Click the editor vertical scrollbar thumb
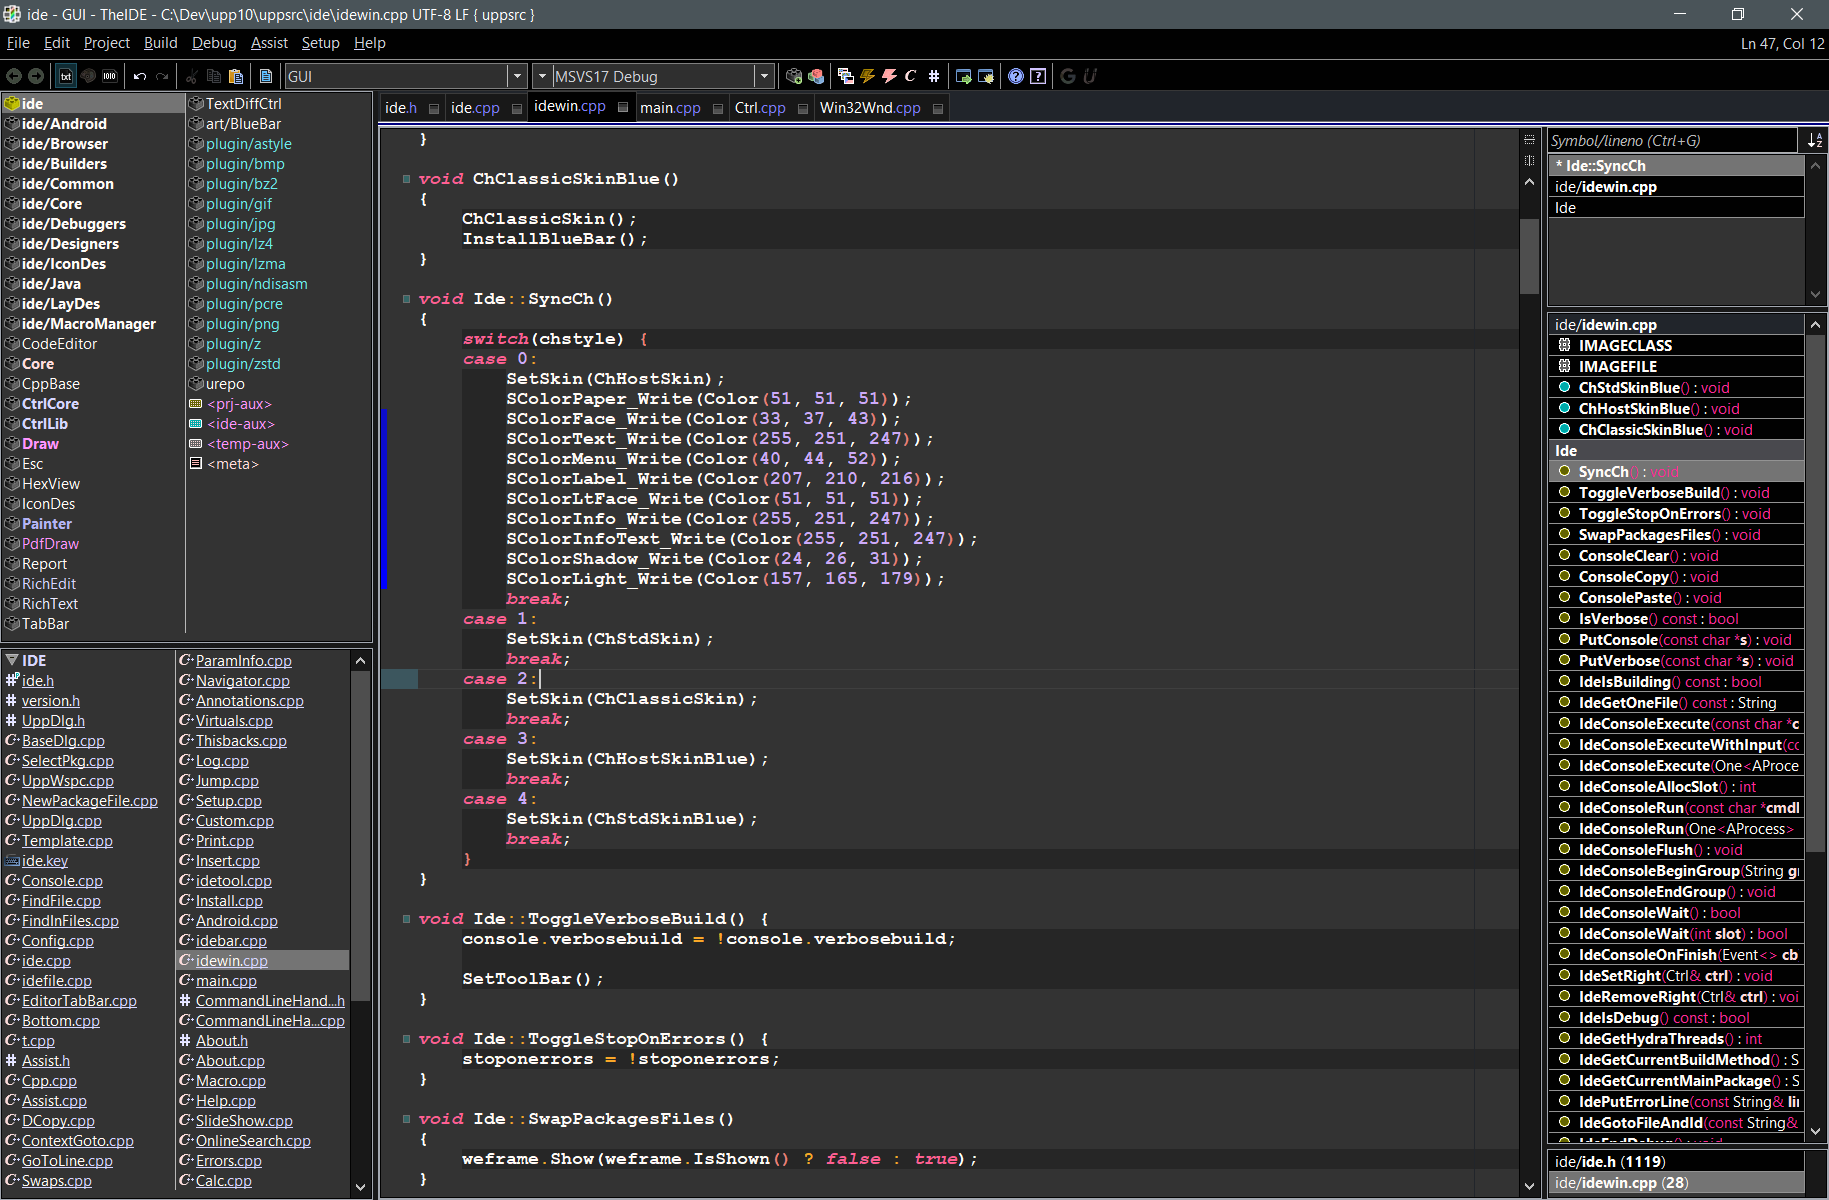 pos(1529,256)
